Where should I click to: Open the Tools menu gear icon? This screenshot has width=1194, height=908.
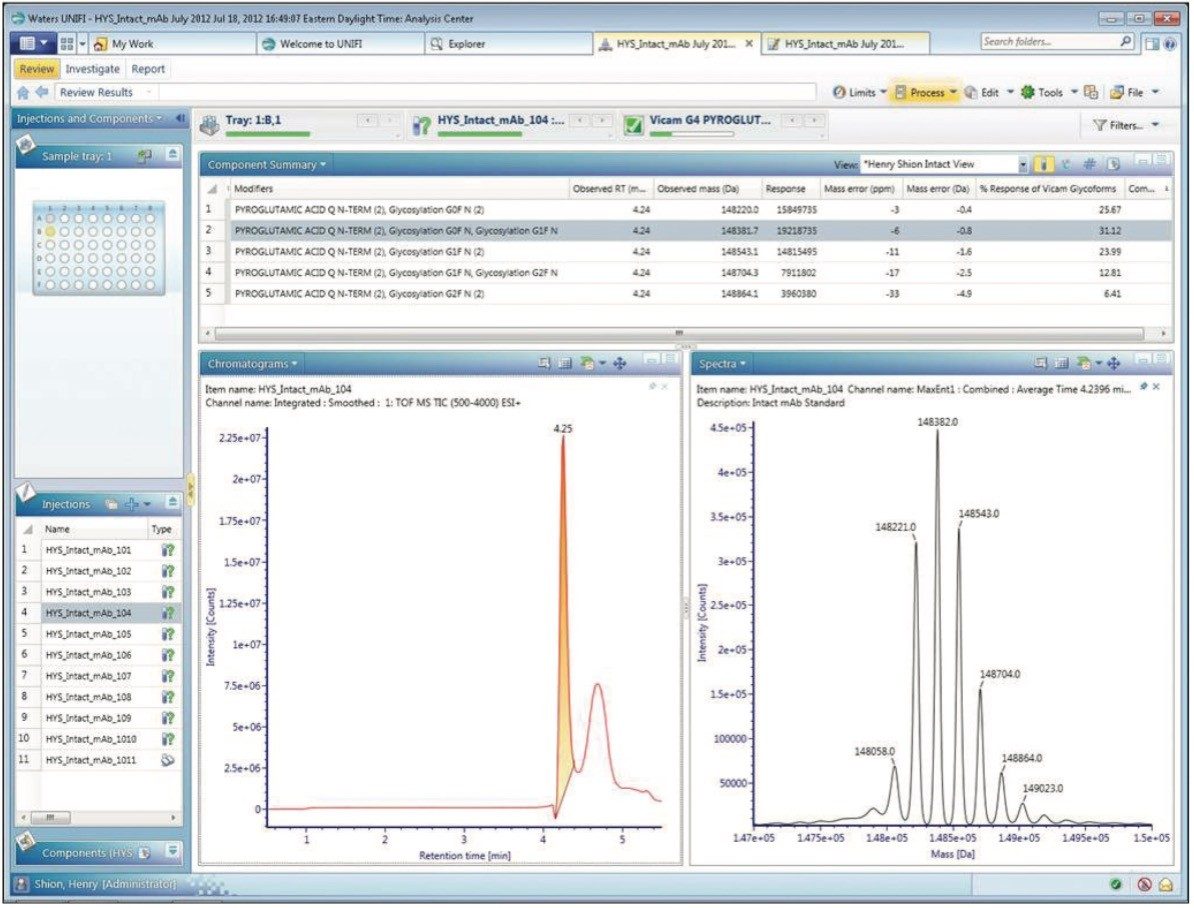coord(1028,92)
